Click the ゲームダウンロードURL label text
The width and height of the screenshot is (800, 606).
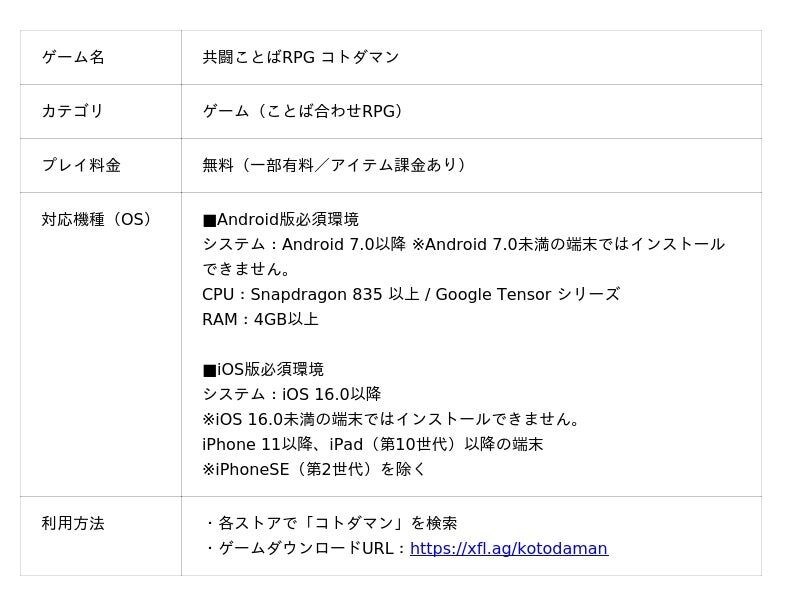pos(306,548)
